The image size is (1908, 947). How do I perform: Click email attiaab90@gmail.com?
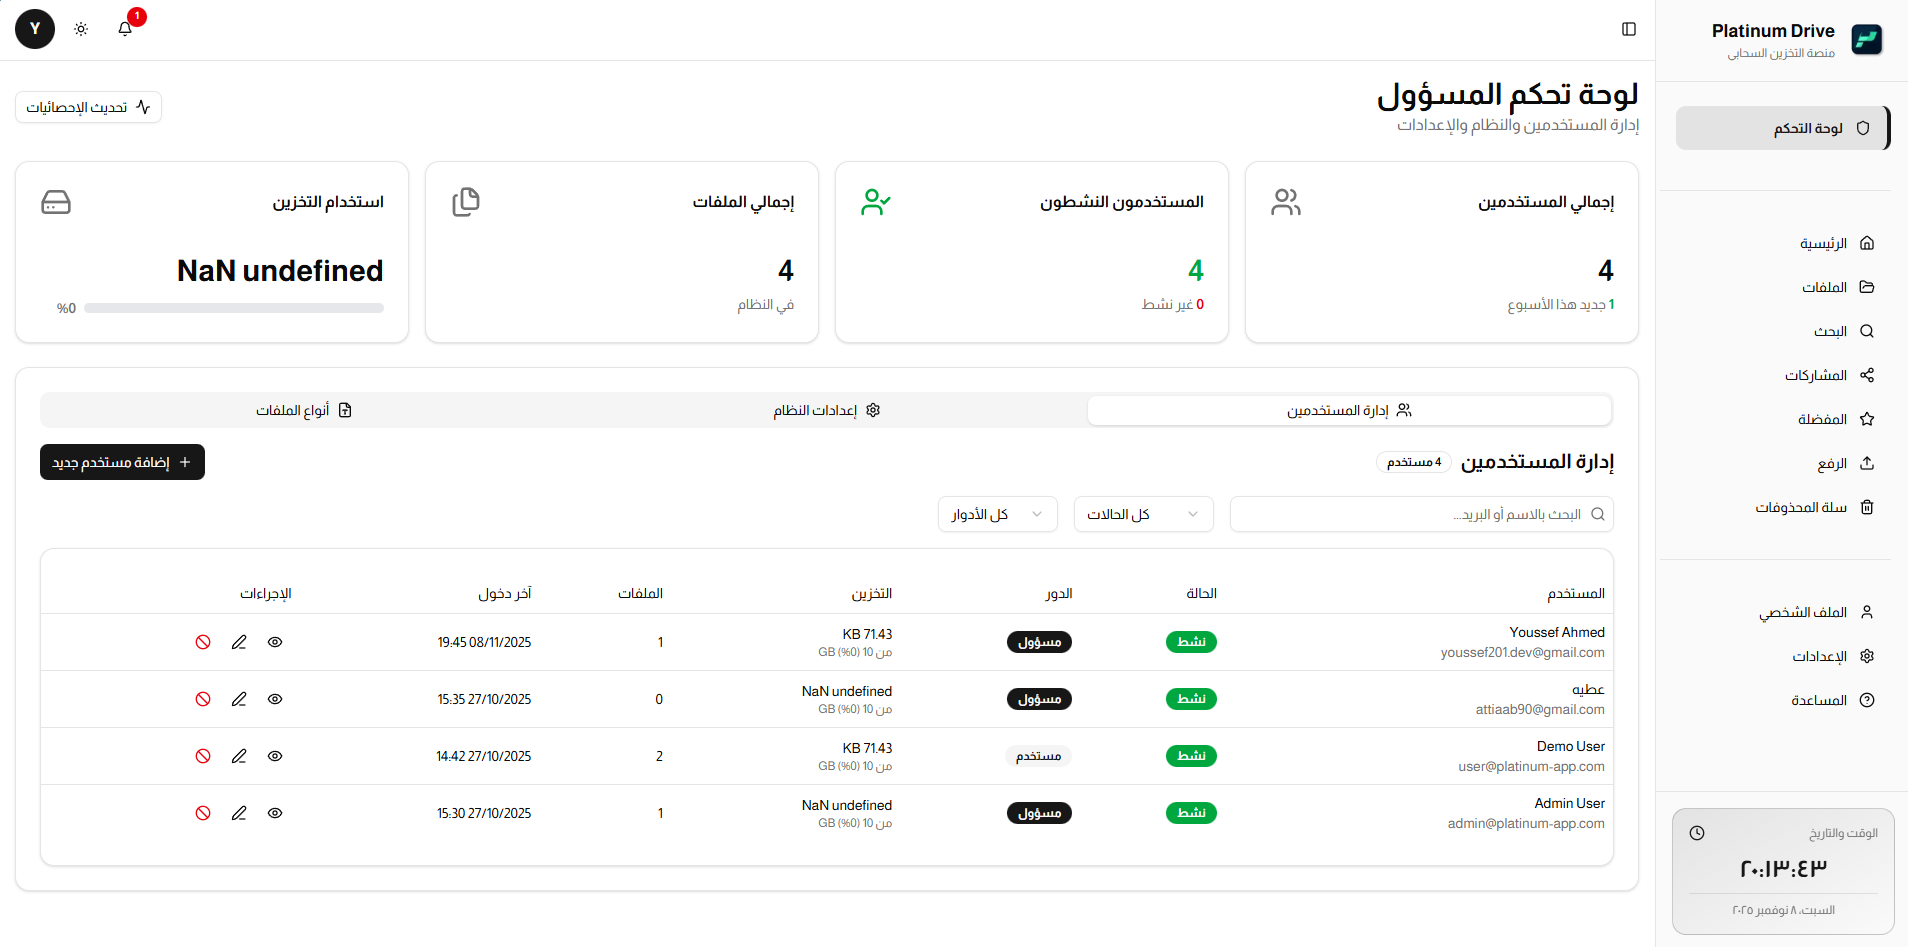1540,709
